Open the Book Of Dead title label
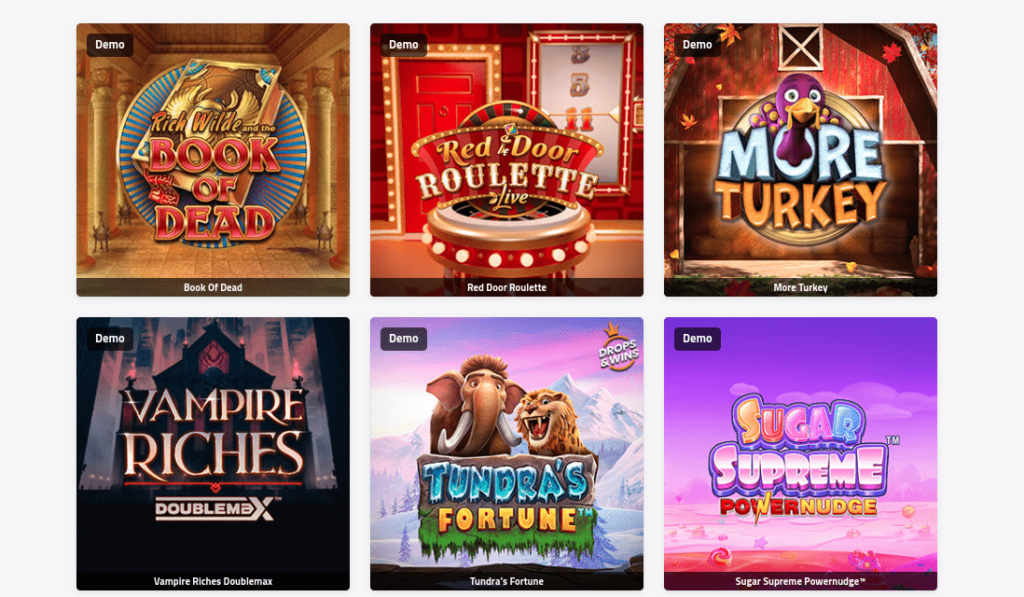1024x597 pixels. tap(213, 287)
